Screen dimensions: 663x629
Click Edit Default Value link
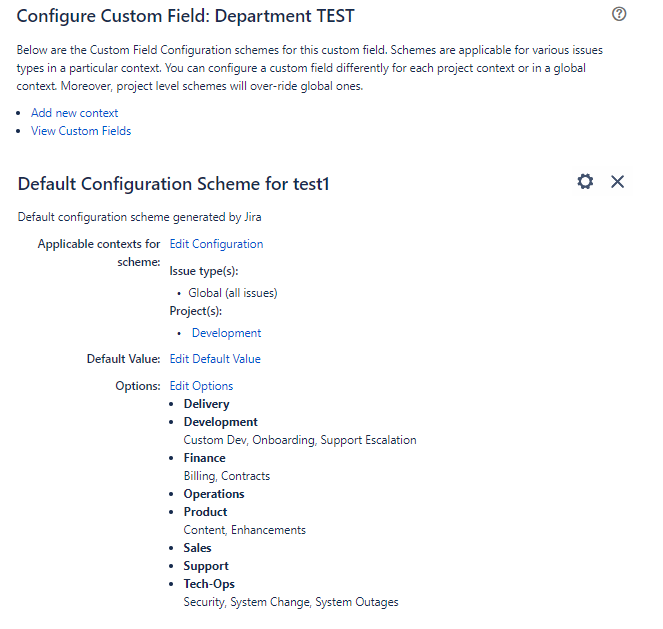coord(215,359)
